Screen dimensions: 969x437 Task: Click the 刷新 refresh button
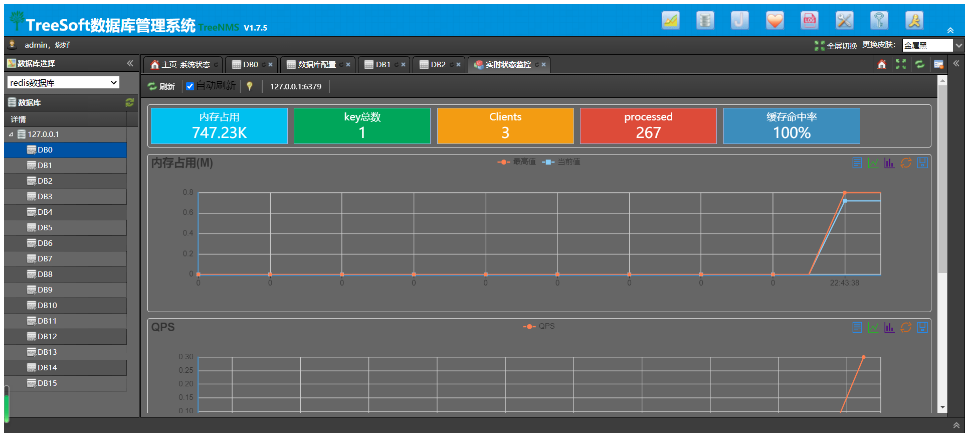[162, 86]
